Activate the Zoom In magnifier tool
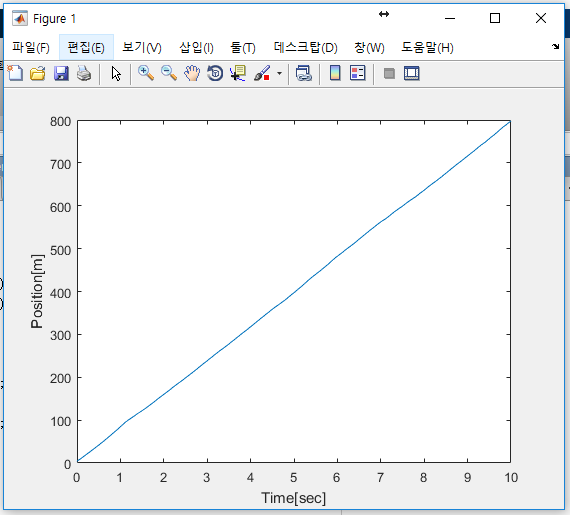570x515 pixels. pyautogui.click(x=146, y=73)
